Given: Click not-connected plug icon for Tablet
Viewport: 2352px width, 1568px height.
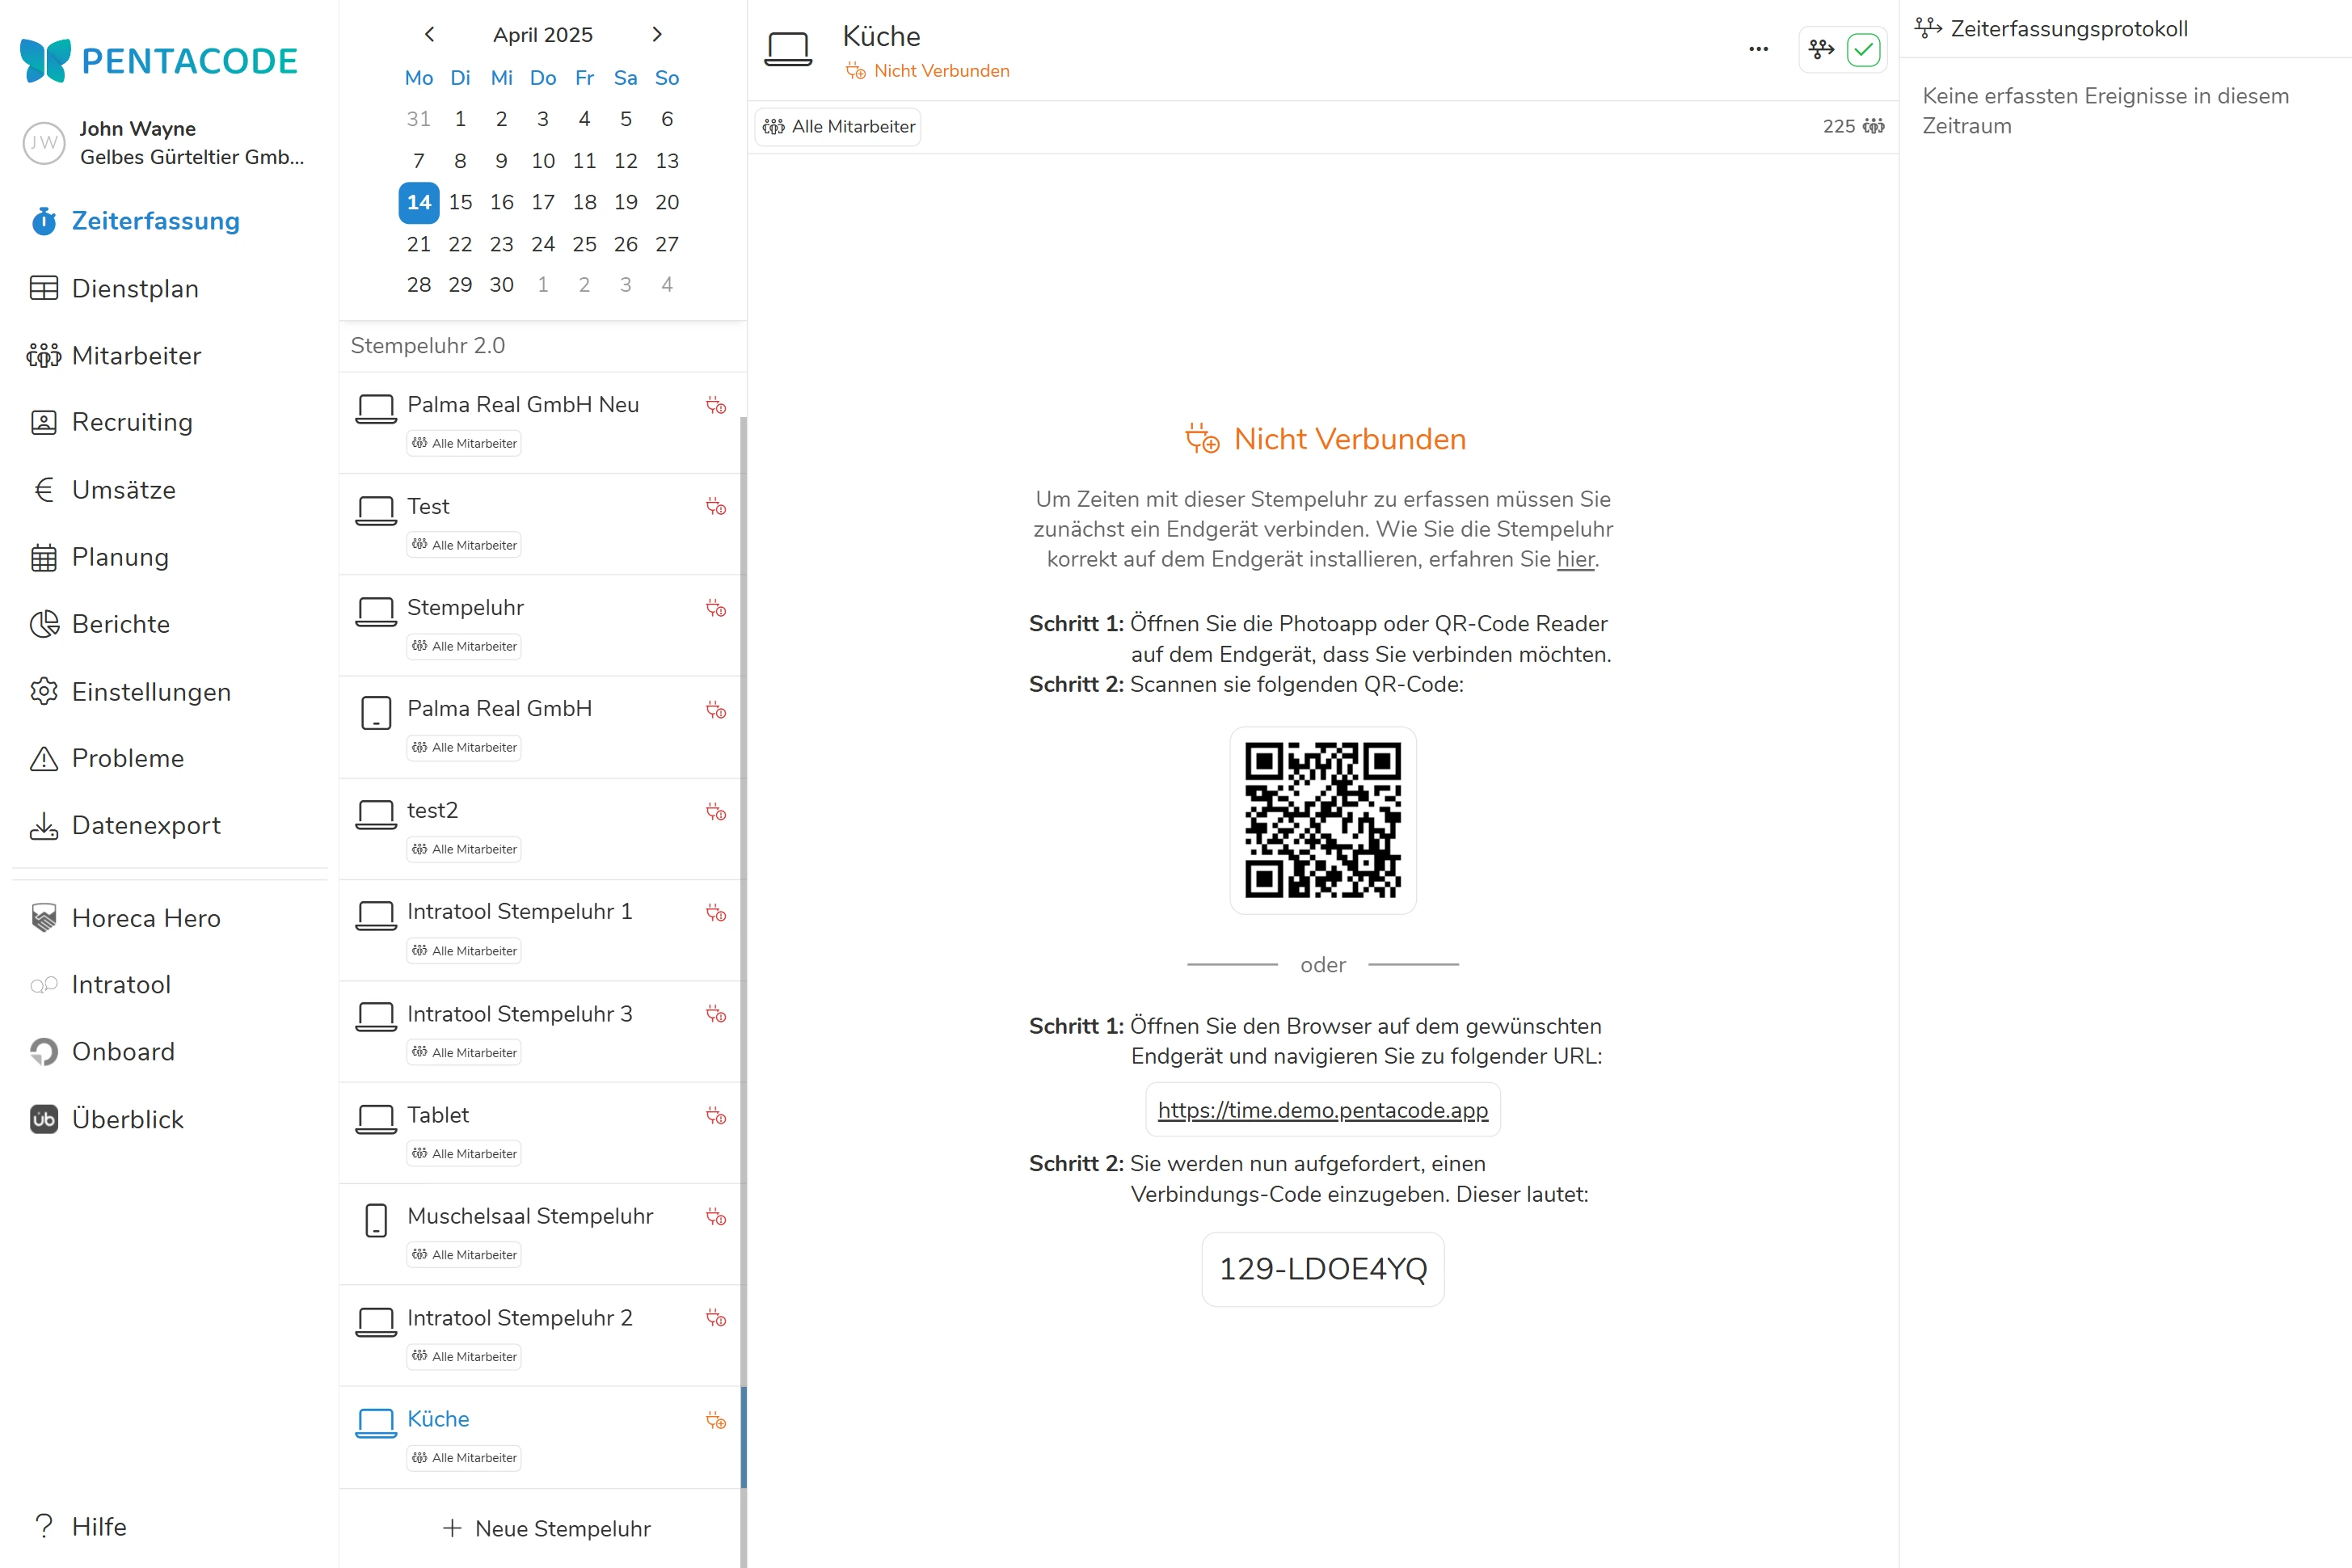Looking at the screenshot, I should pos(716,1115).
